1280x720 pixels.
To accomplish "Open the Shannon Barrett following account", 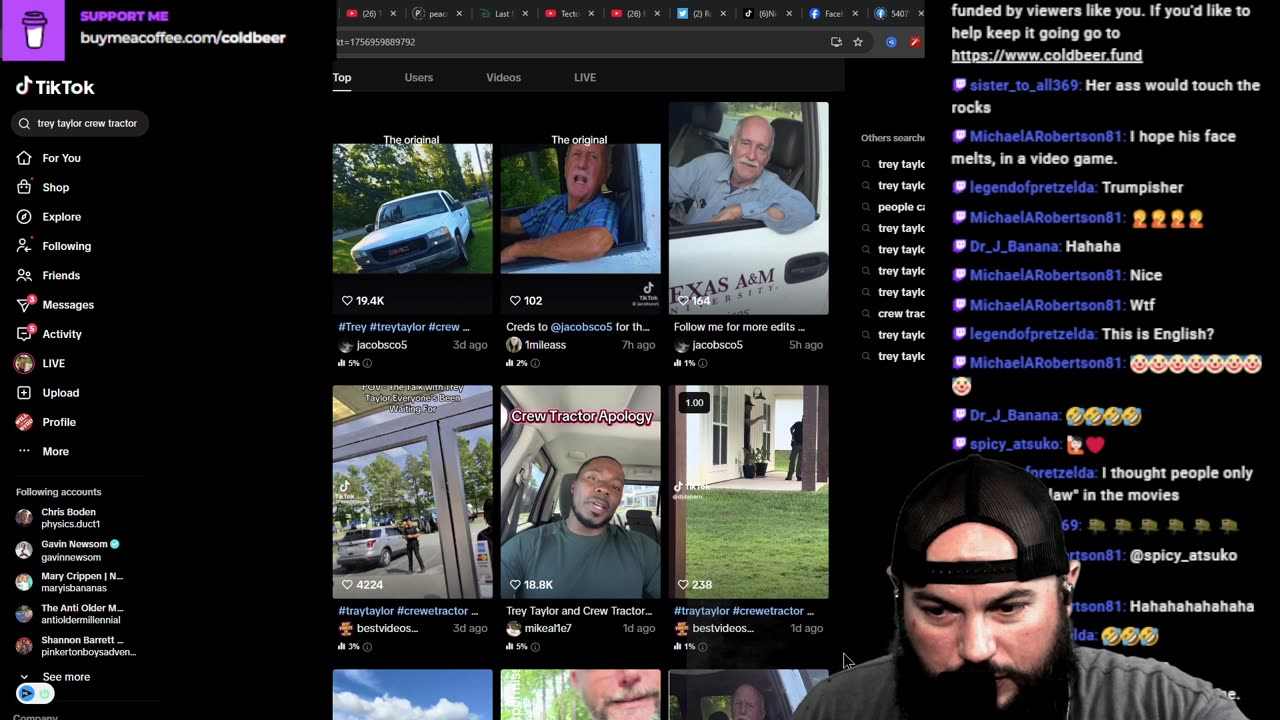I will tap(76, 646).
